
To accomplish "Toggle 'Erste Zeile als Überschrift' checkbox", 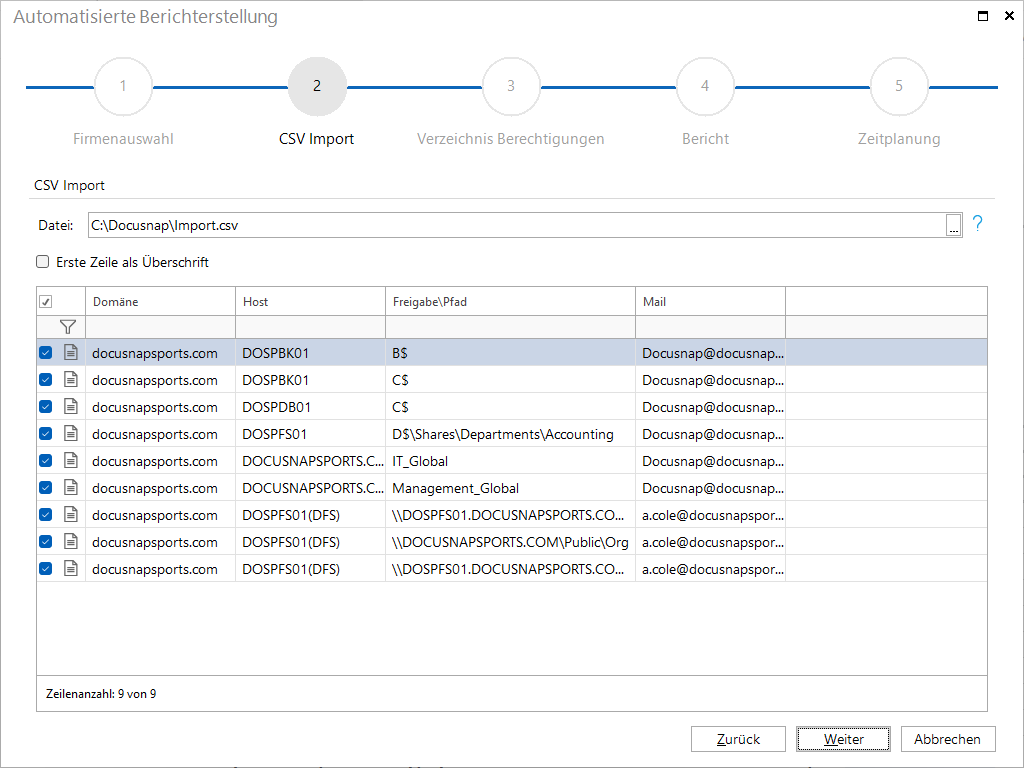I will click(42, 262).
